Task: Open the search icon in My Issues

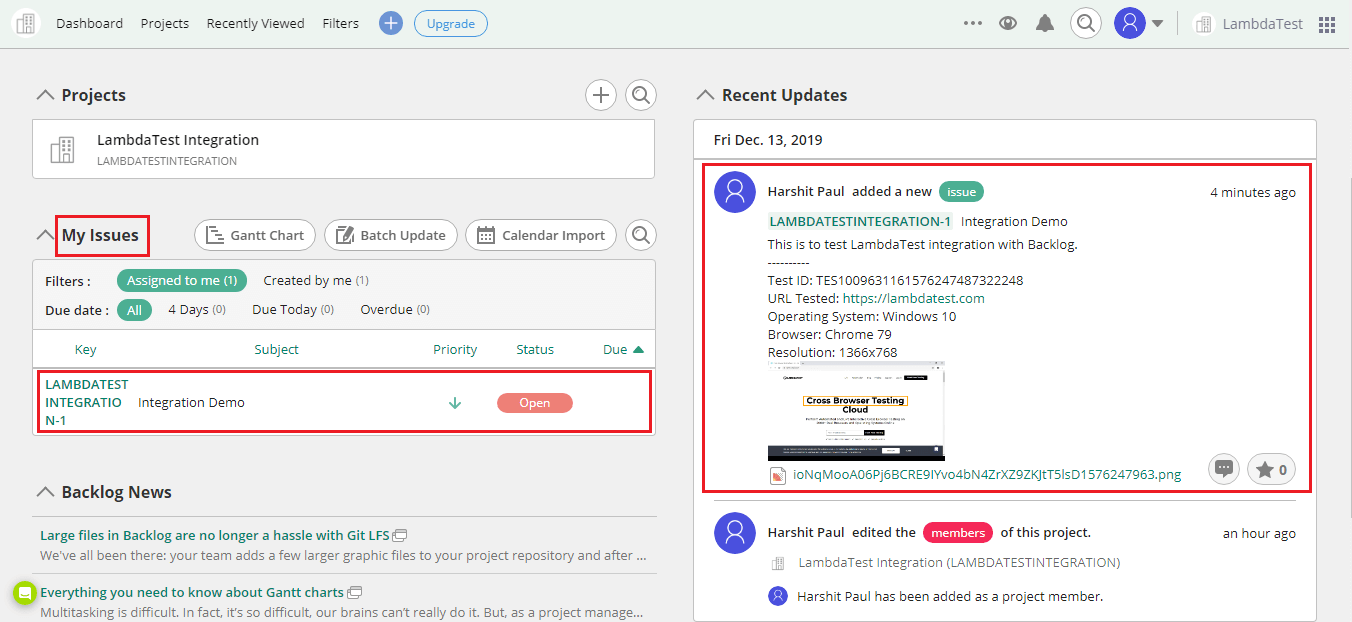Action: pyautogui.click(x=640, y=235)
